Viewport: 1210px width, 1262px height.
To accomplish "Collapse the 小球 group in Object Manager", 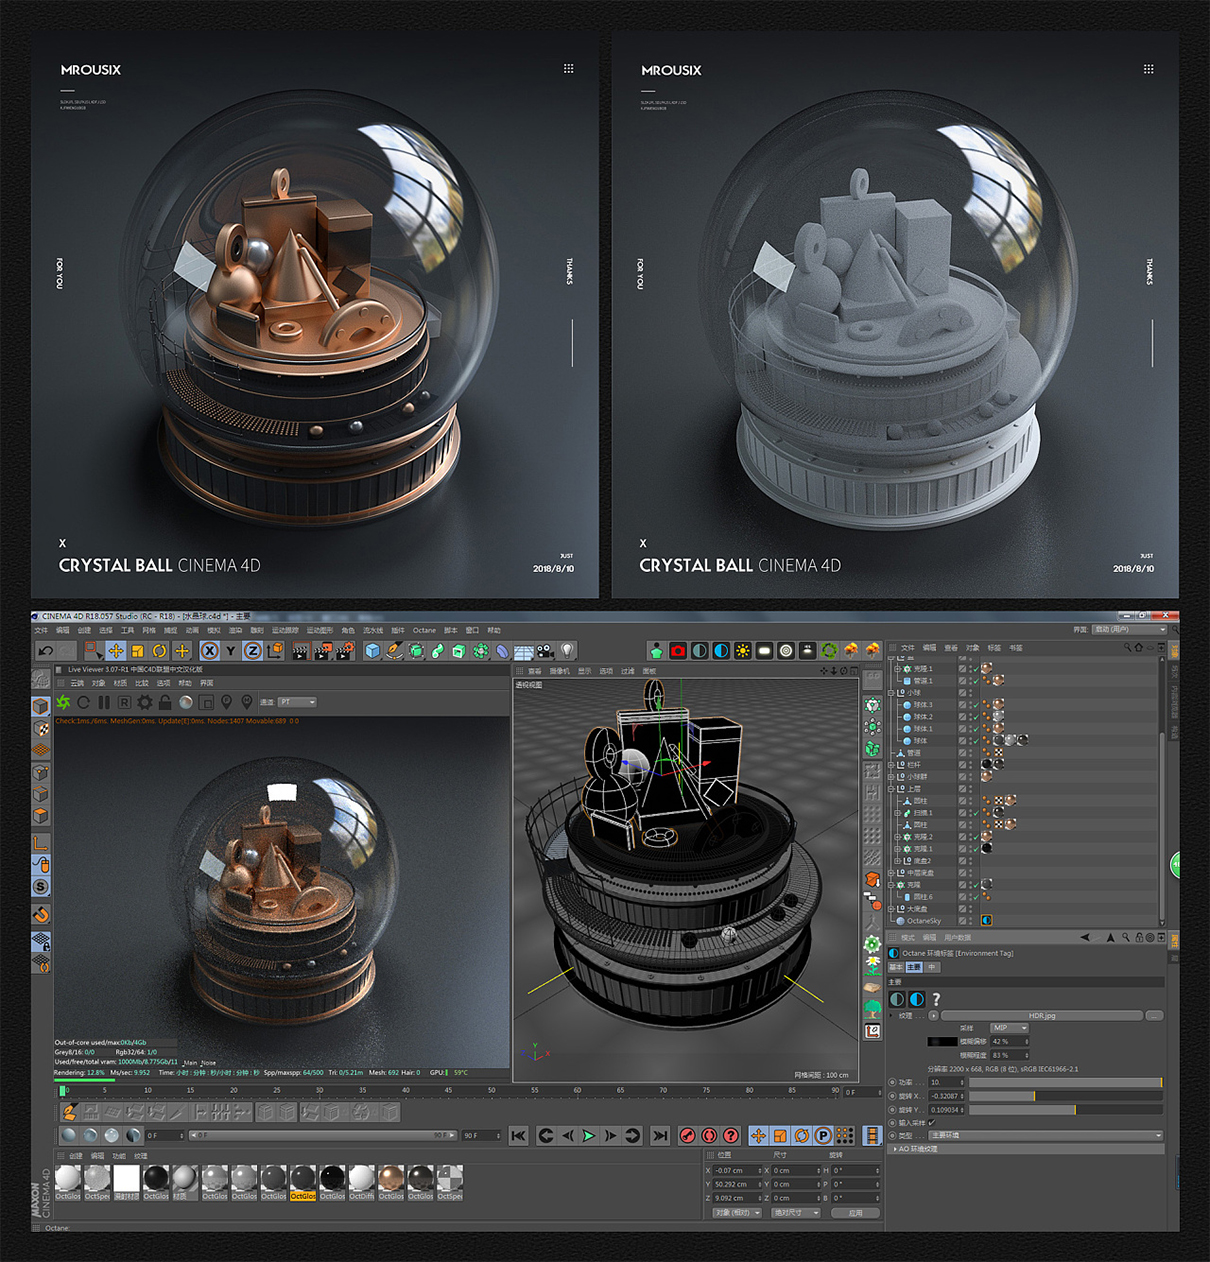I will point(891,693).
